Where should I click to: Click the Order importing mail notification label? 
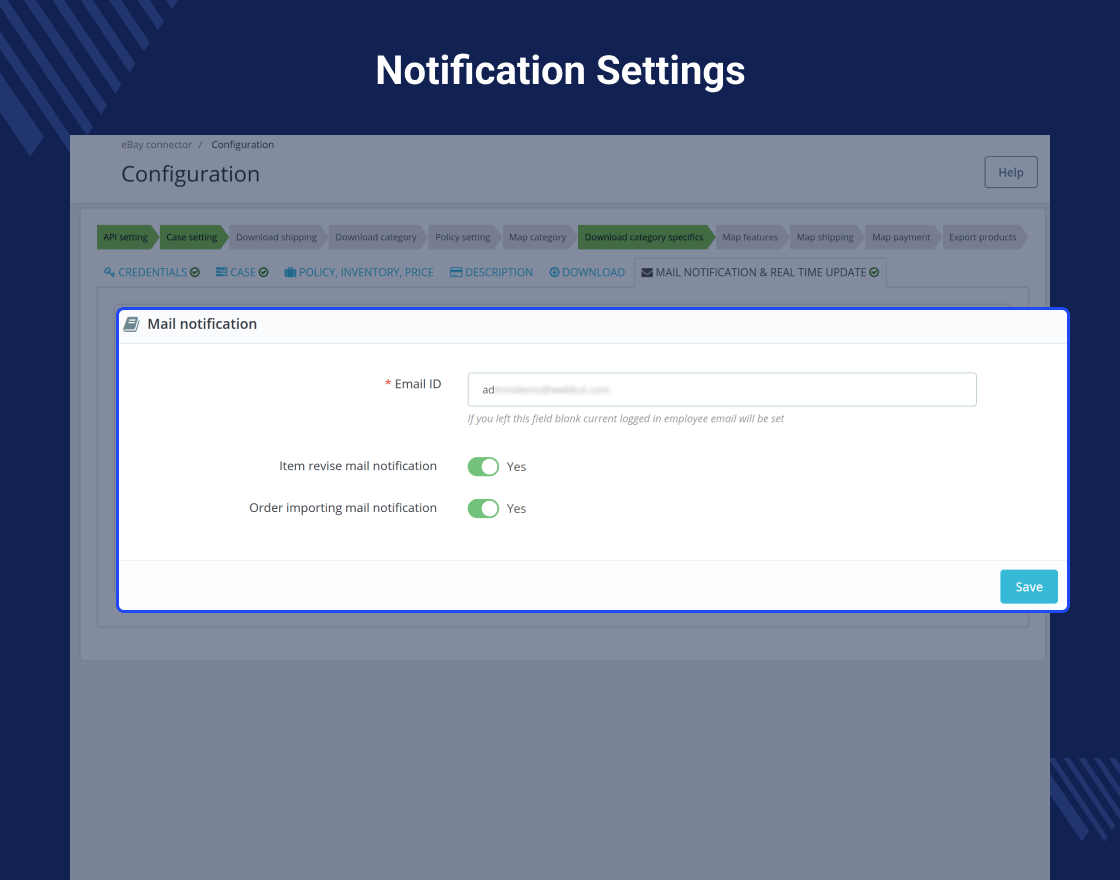pos(343,508)
